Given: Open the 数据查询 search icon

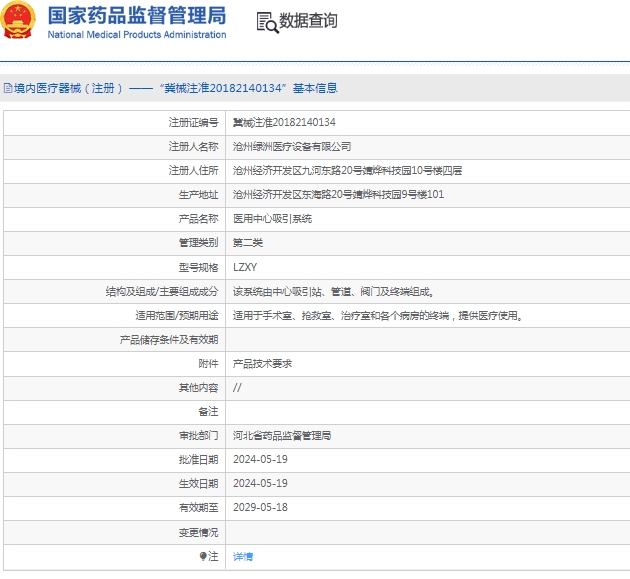Looking at the screenshot, I should 267,23.
